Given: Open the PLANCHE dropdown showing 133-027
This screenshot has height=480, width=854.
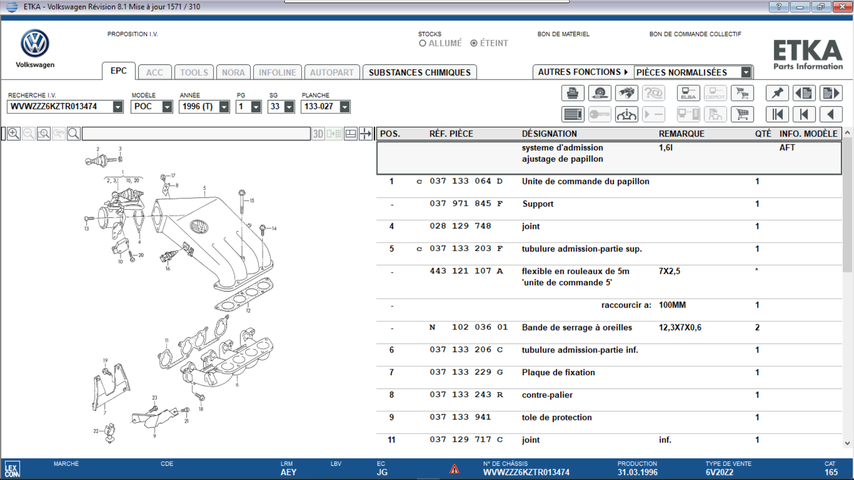Looking at the screenshot, I should pyautogui.click(x=344, y=107).
